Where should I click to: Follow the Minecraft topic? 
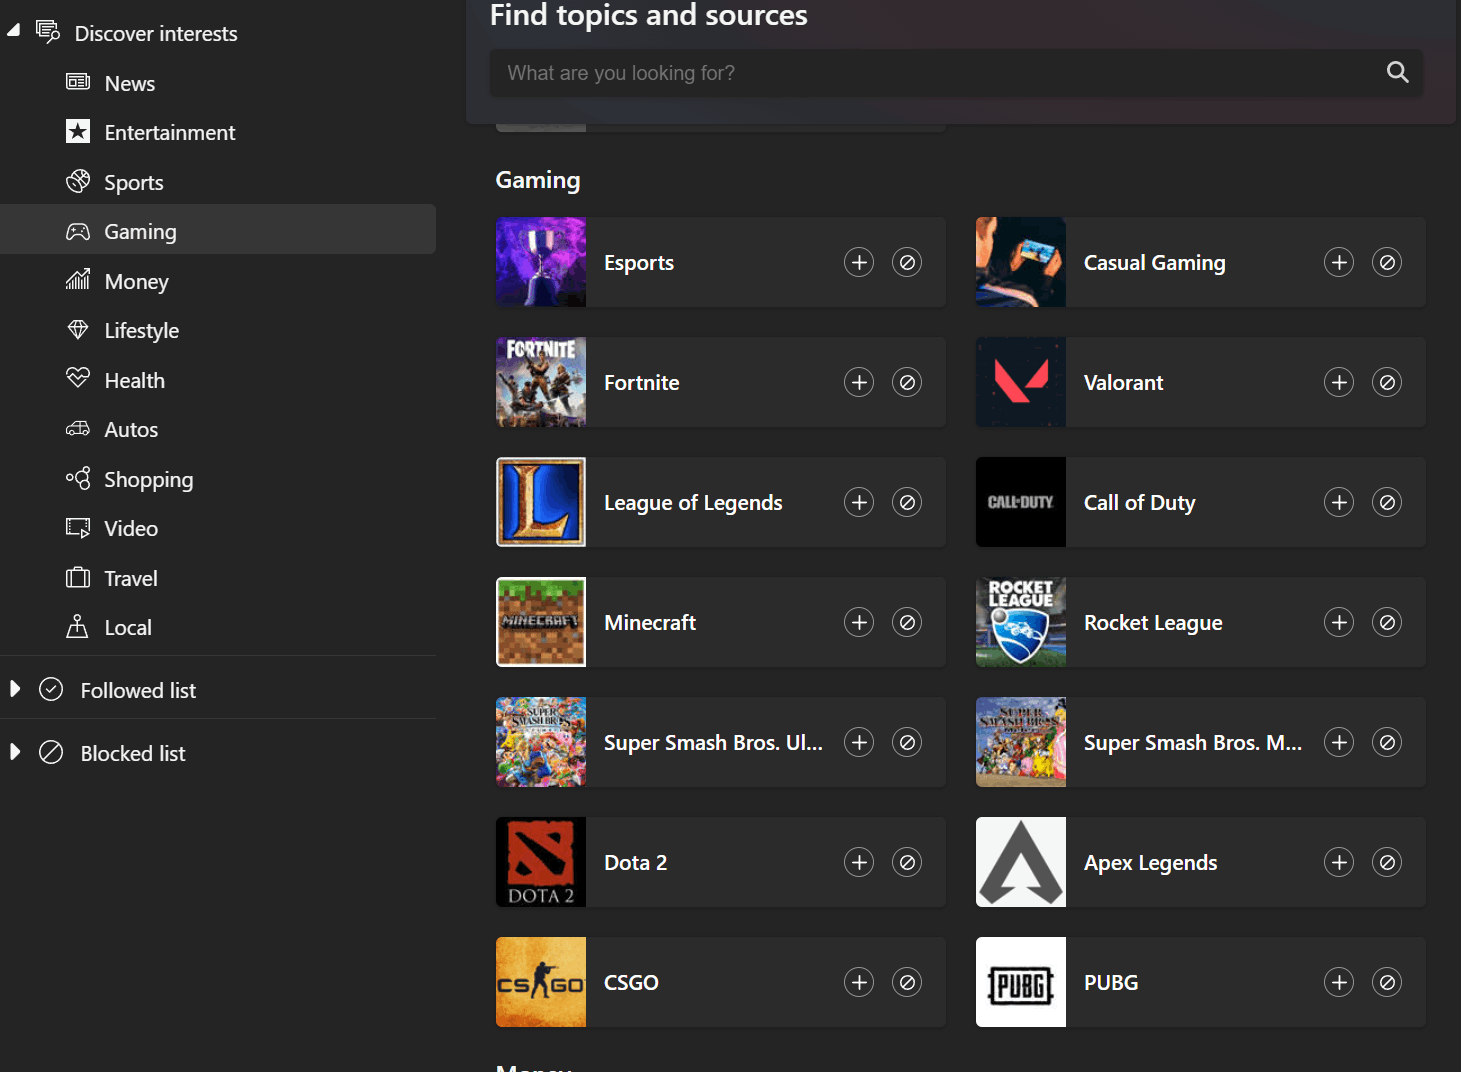[x=859, y=622]
